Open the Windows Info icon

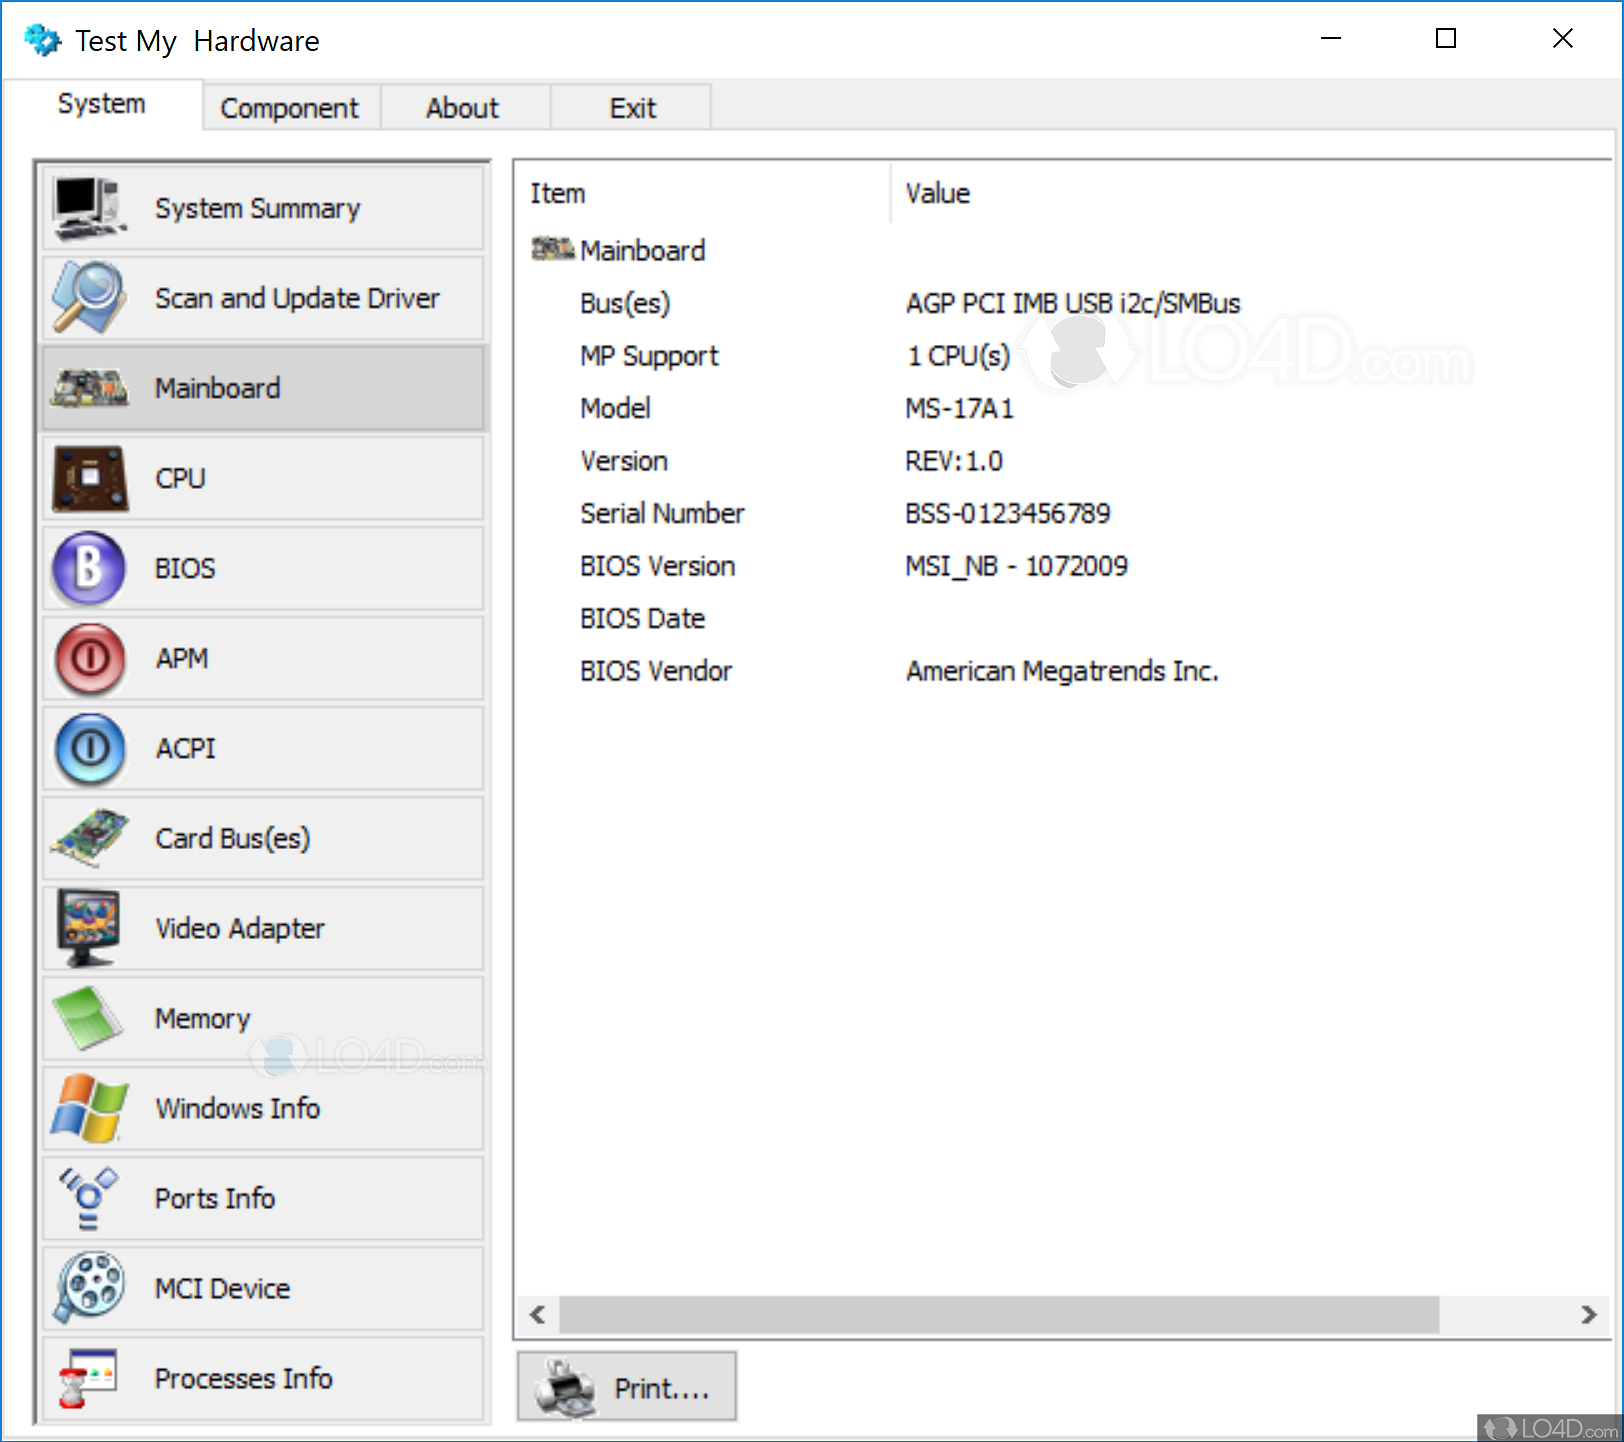pos(90,1107)
